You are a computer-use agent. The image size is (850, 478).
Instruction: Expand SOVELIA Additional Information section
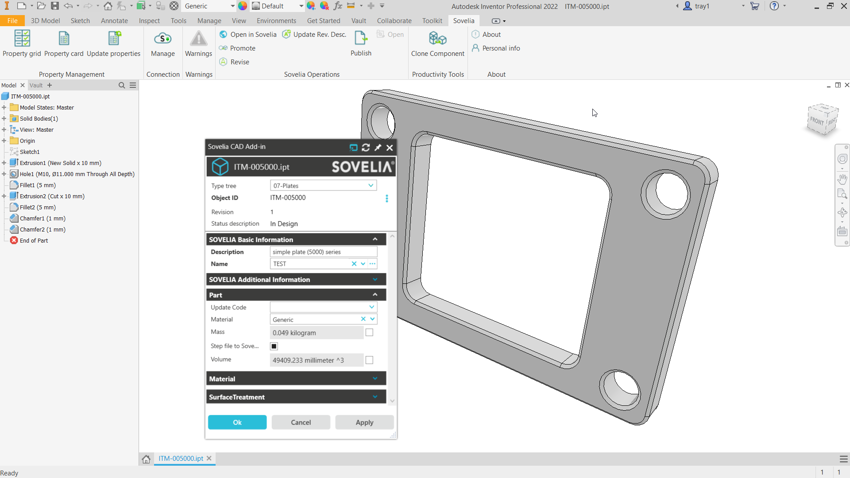click(375, 280)
